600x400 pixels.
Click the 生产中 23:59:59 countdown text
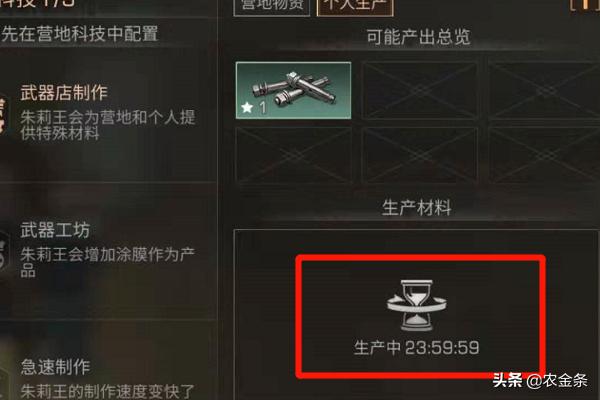click(416, 348)
